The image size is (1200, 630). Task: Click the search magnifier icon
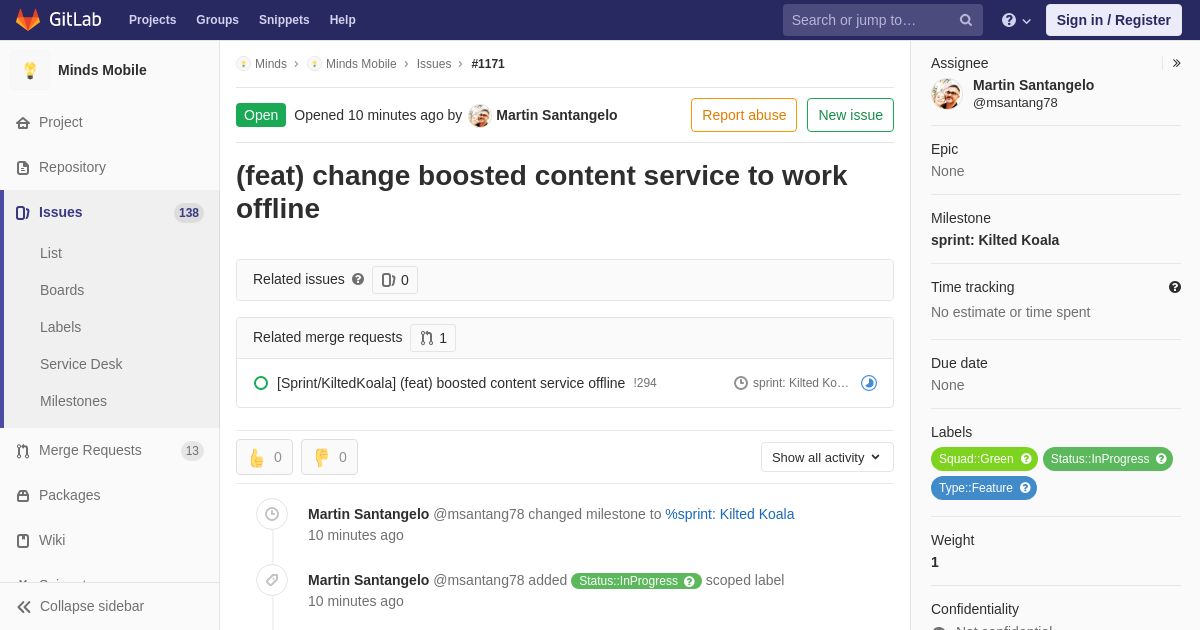click(x=966, y=20)
